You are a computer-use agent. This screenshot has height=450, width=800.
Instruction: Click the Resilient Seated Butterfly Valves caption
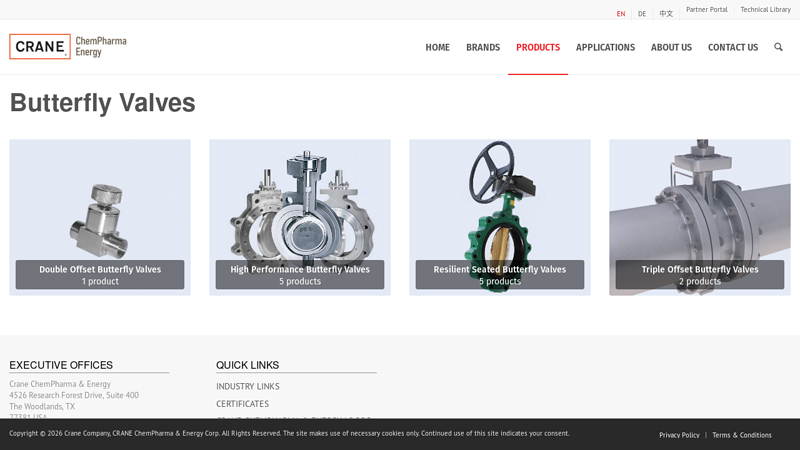click(x=500, y=274)
